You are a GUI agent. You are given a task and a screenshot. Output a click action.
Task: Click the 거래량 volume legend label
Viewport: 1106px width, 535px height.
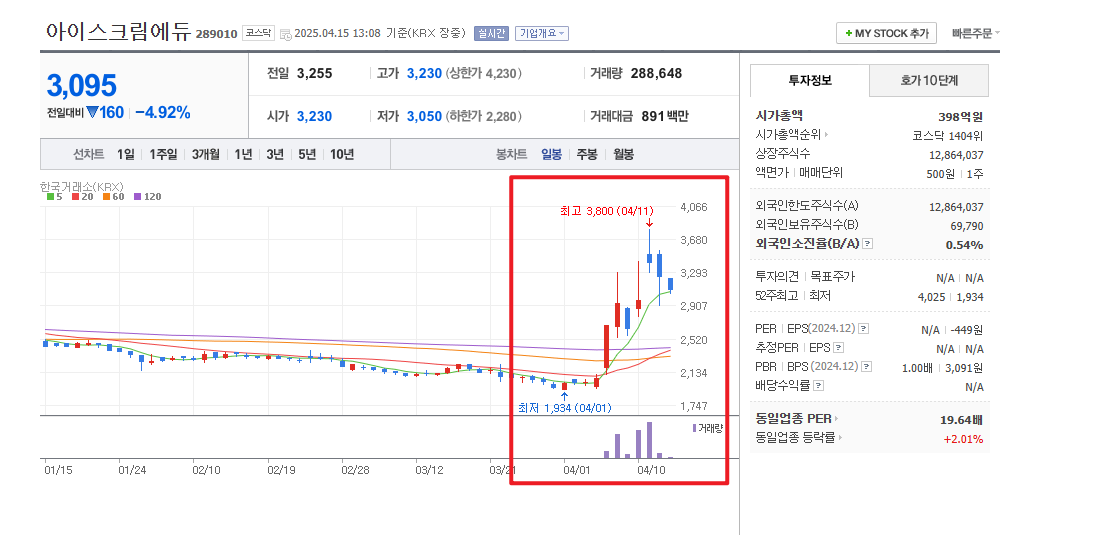[708, 428]
